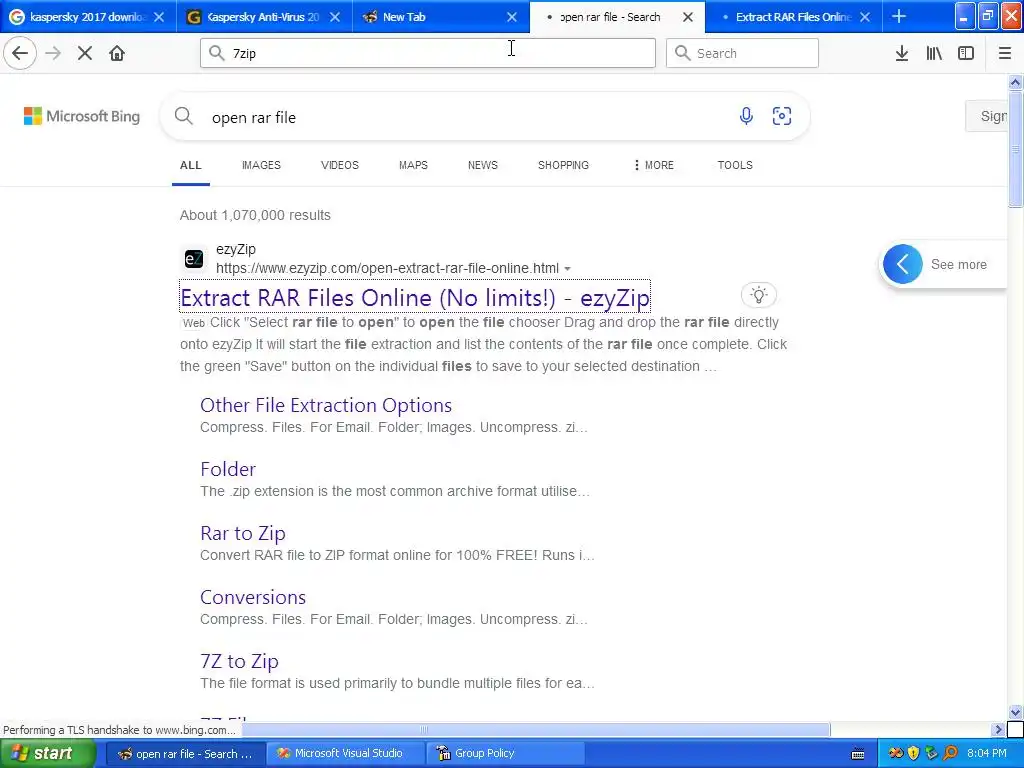Open 'Extract RAR Files Online (No limits!)' result

[415, 298]
